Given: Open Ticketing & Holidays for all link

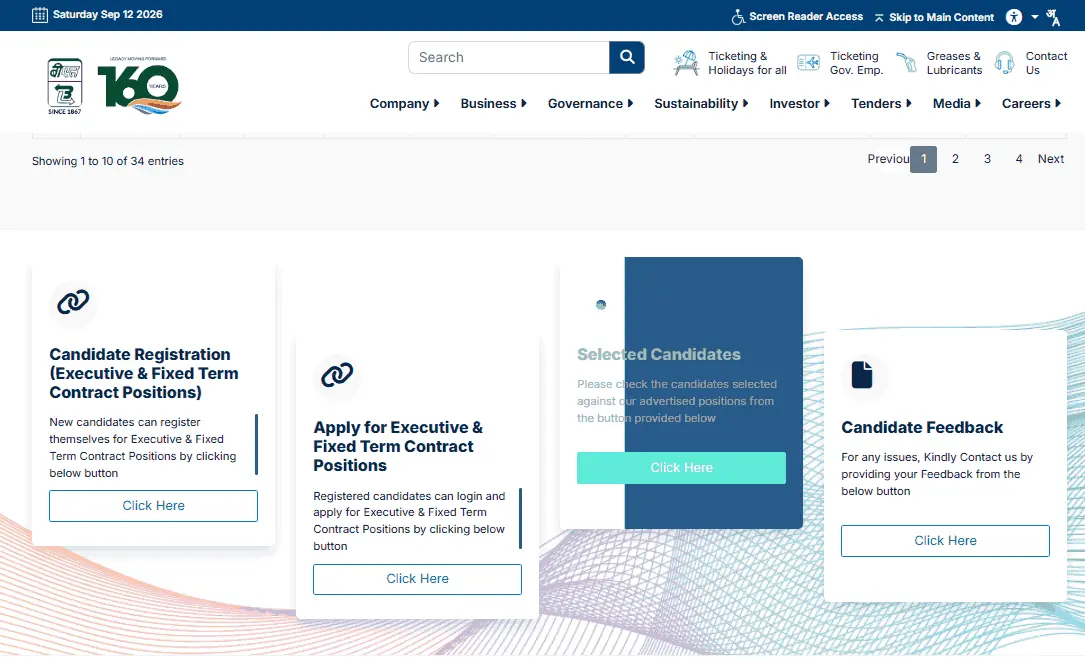Looking at the screenshot, I should 747,63.
